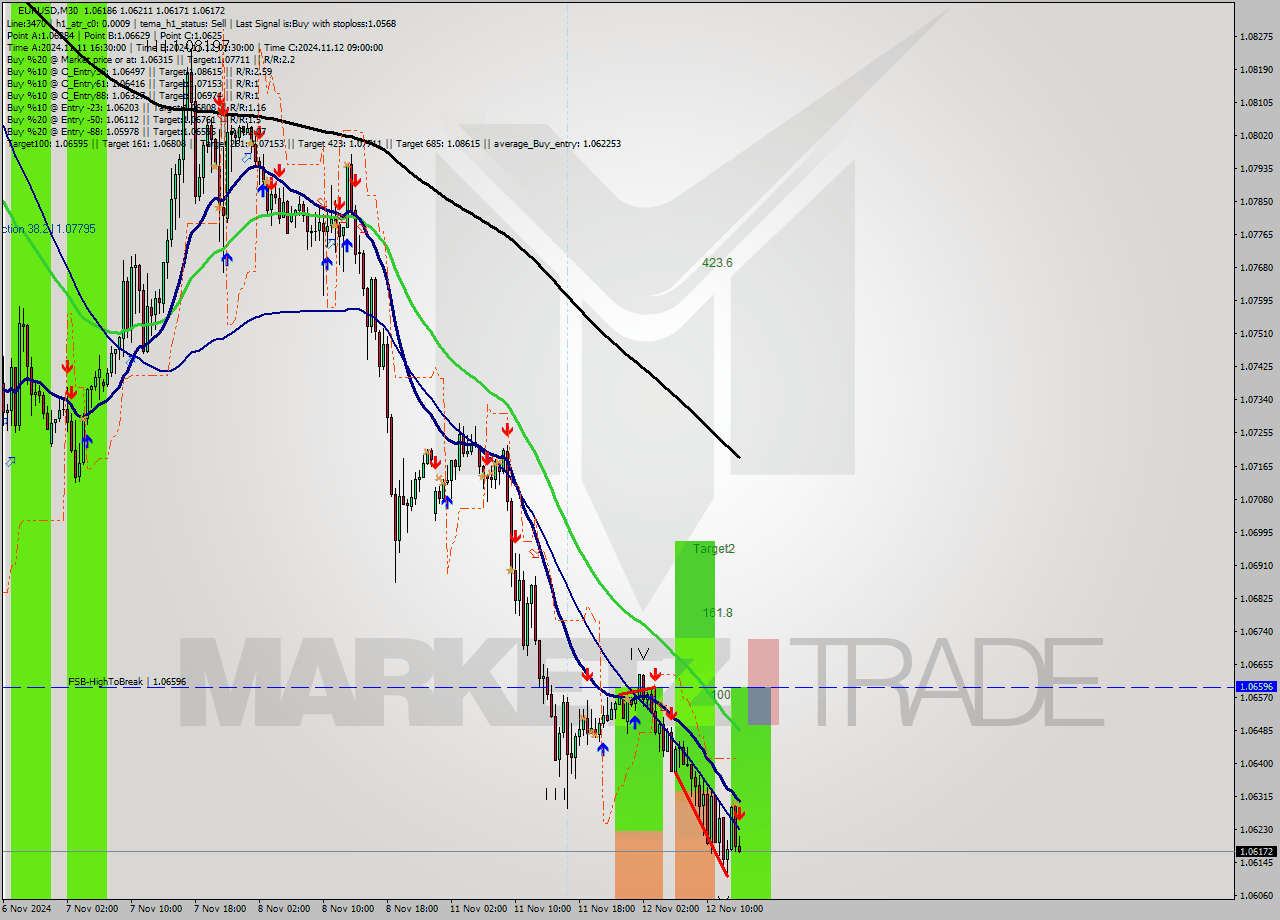Select the 'Last Signal is:Buy with stoploss:1.0568' text
The image size is (1280, 920).
315,23
